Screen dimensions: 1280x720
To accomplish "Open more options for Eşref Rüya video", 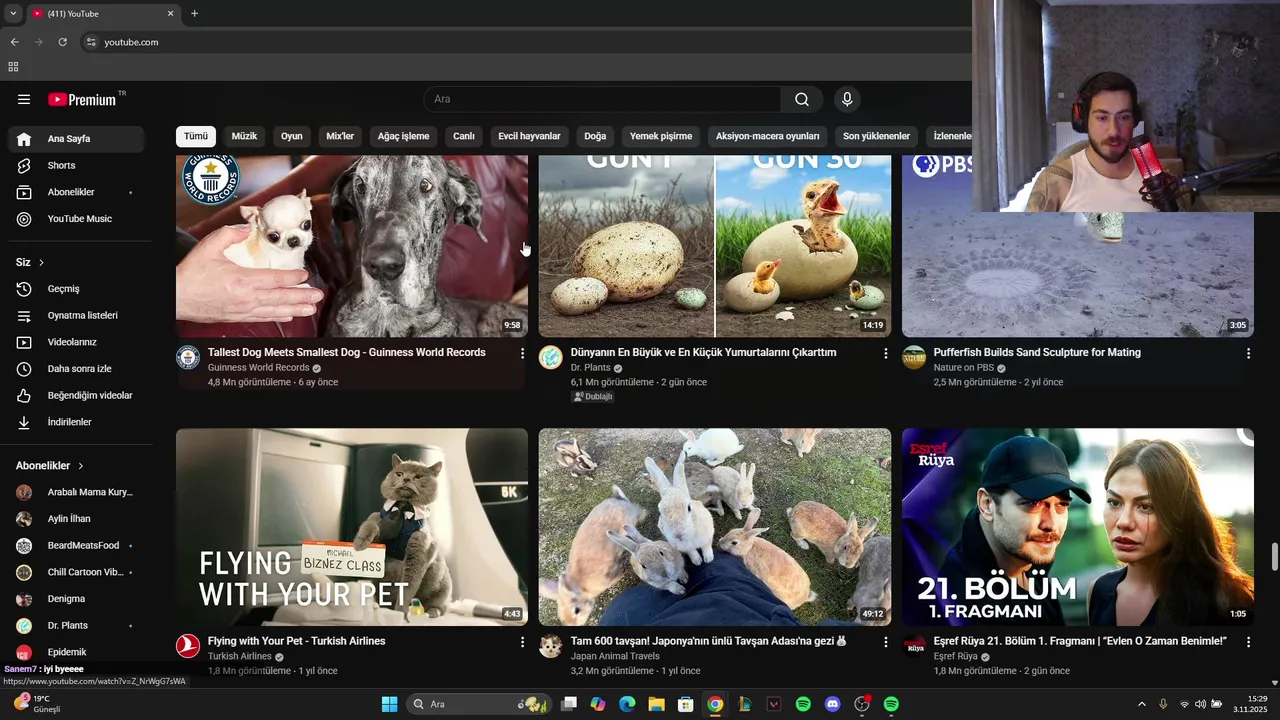I will (x=1248, y=642).
